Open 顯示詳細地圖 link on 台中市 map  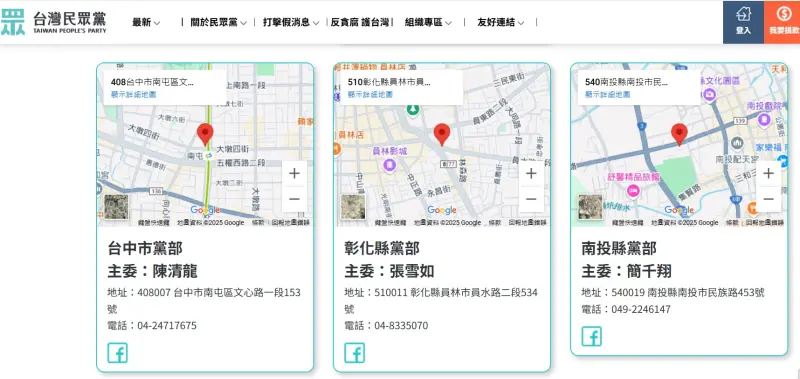point(134,94)
